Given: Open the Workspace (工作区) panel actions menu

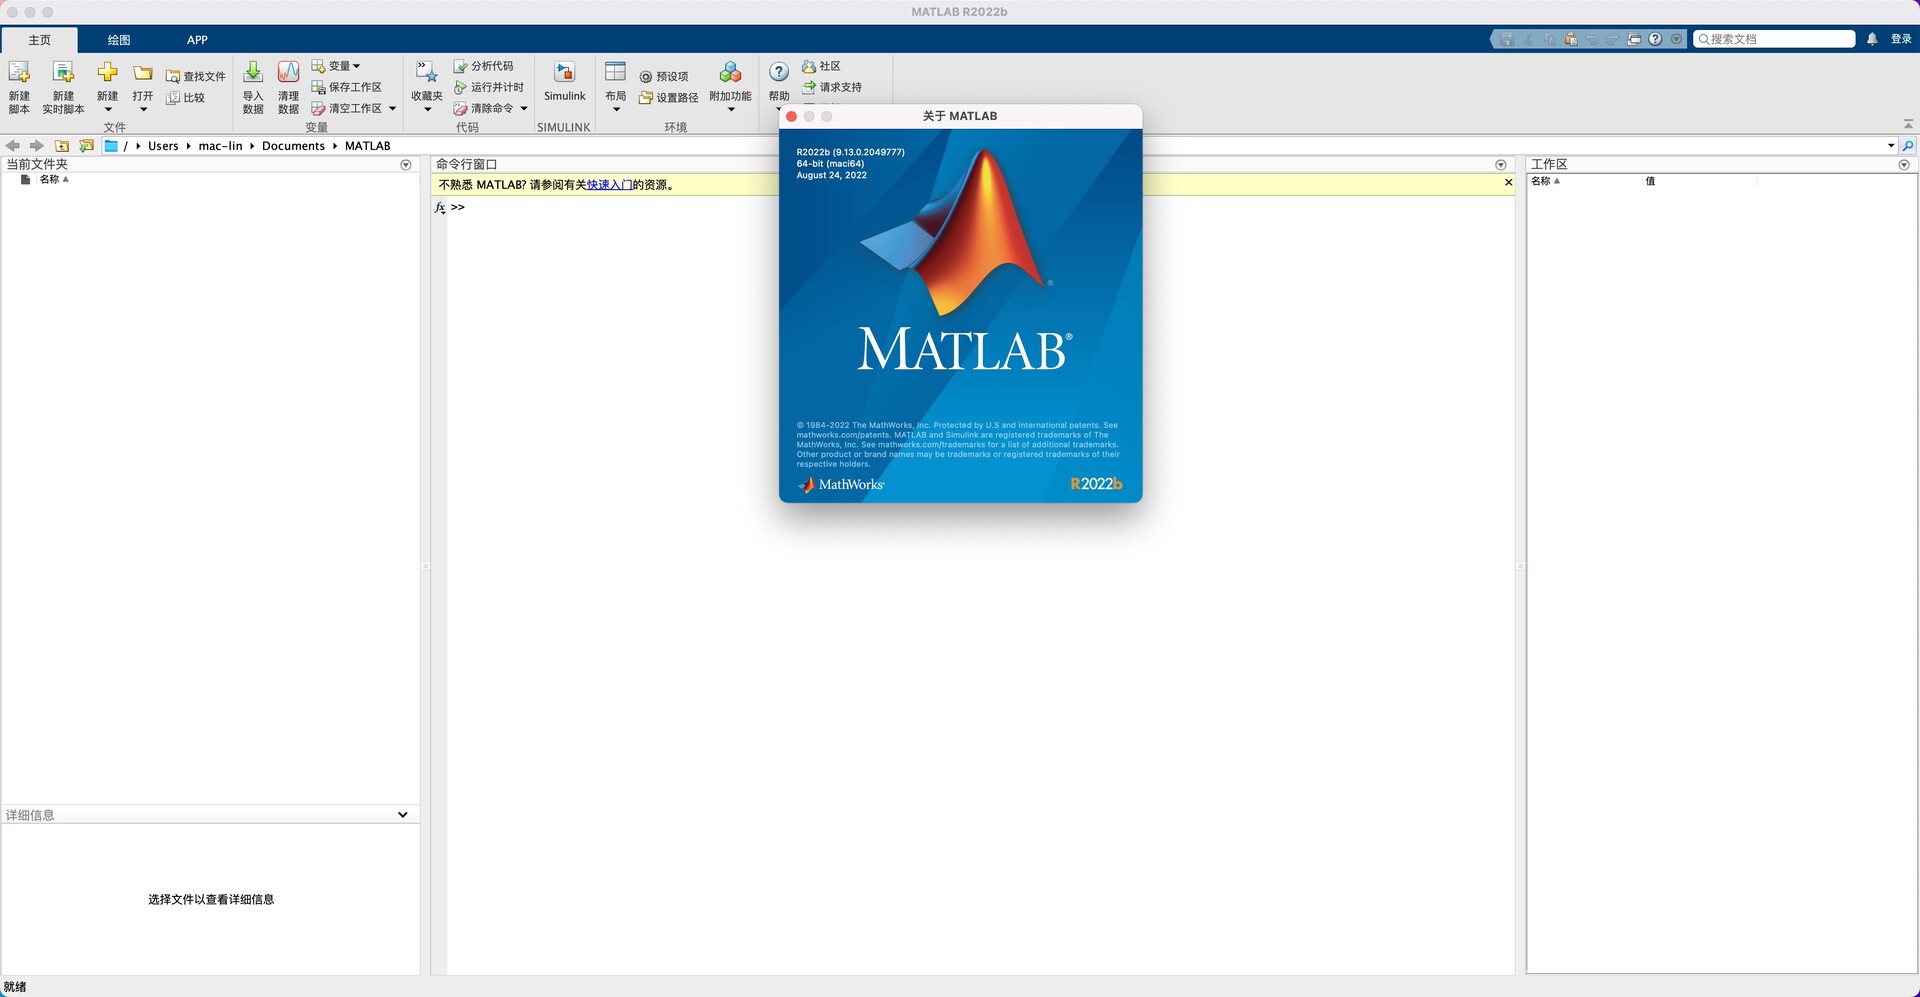Looking at the screenshot, I should pyautogui.click(x=1904, y=165).
